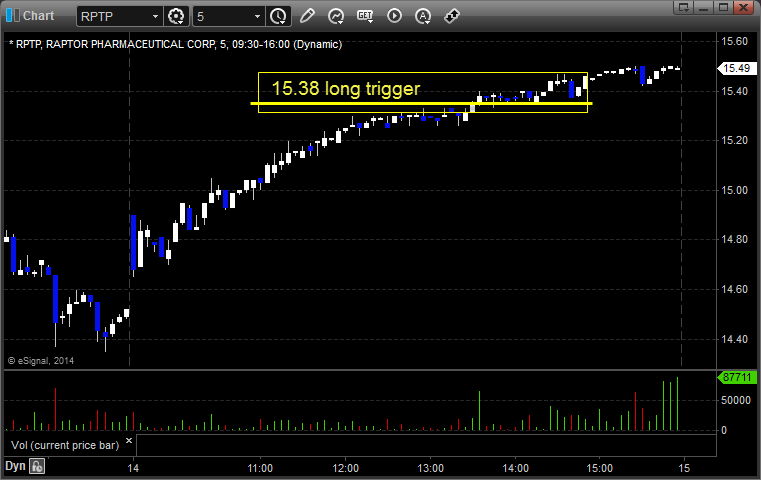The height and width of the screenshot is (480, 761).
Task: Click the 12:00 time axis label
Action: (346, 468)
